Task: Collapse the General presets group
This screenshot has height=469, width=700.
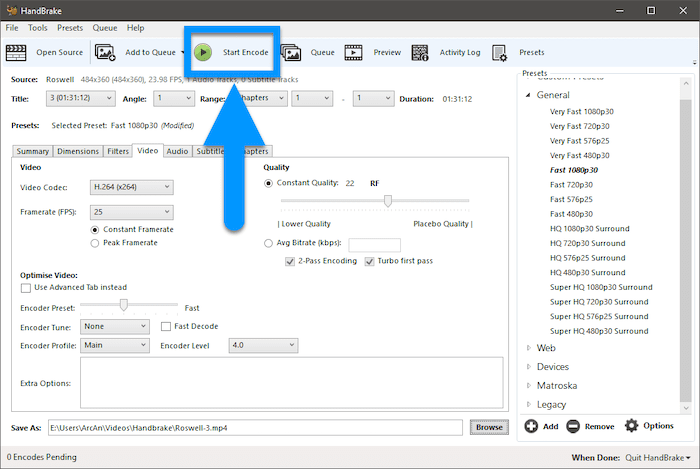Action: click(528, 95)
